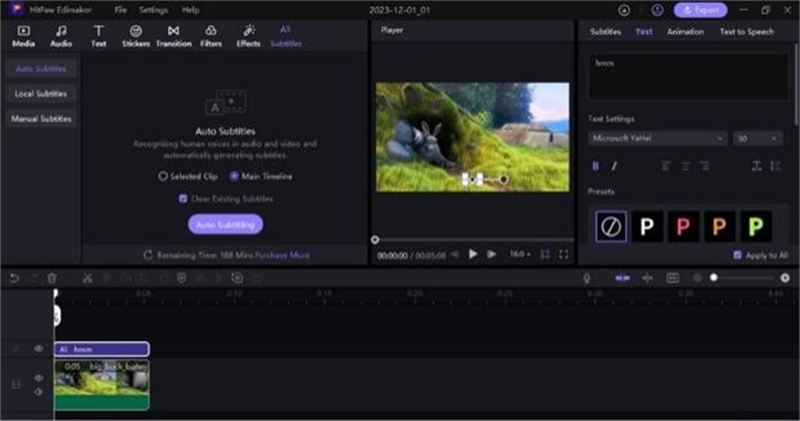The image size is (800, 421).
Task: Select the Text tab in properties panel
Action: tap(644, 32)
